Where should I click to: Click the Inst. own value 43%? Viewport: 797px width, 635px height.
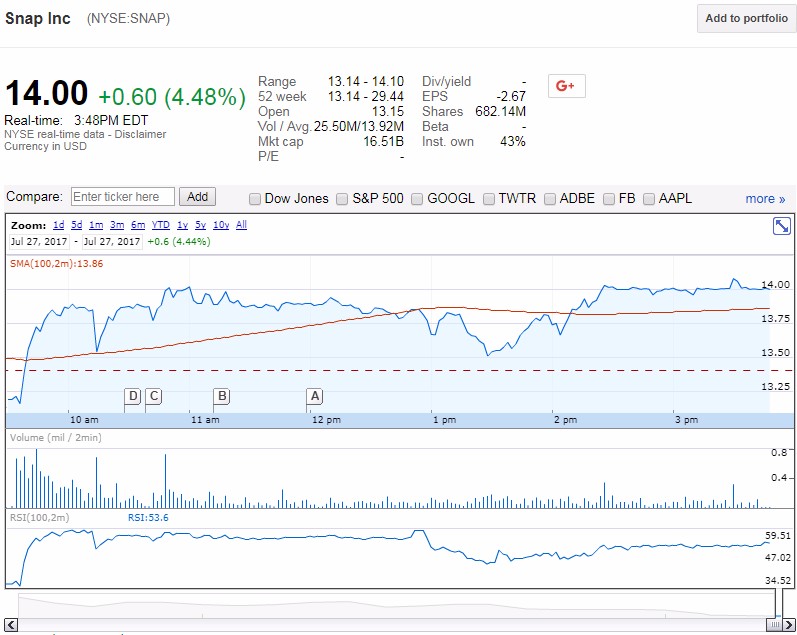click(x=513, y=141)
